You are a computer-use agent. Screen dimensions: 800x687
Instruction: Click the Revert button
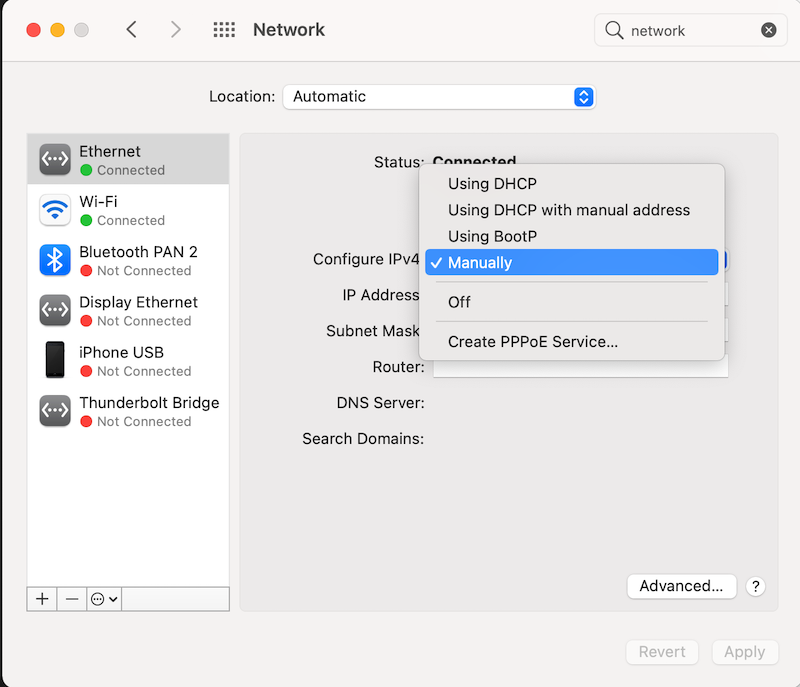coord(662,652)
